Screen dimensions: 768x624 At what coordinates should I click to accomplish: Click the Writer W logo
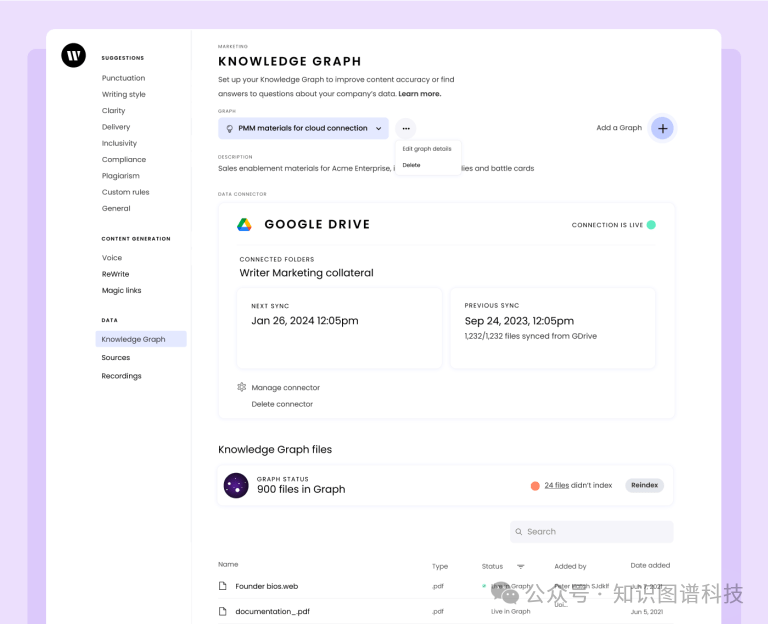pos(73,55)
